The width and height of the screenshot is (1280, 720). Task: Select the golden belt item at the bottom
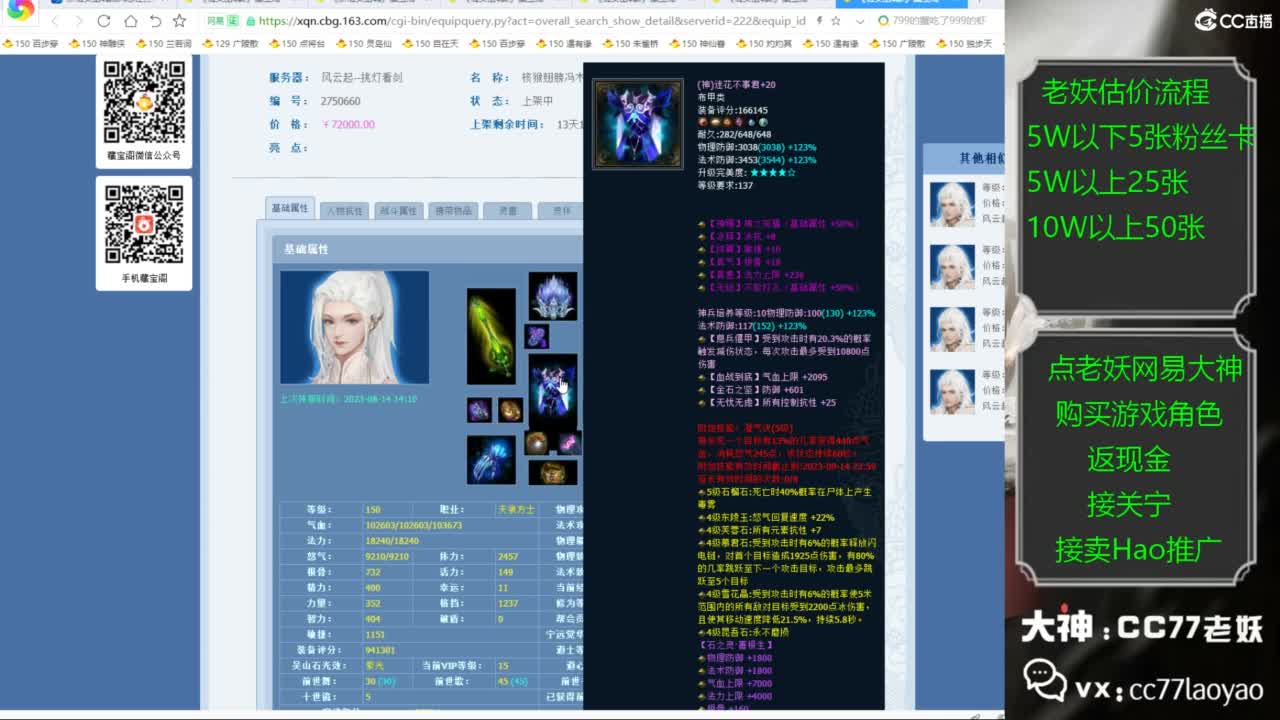pos(553,472)
